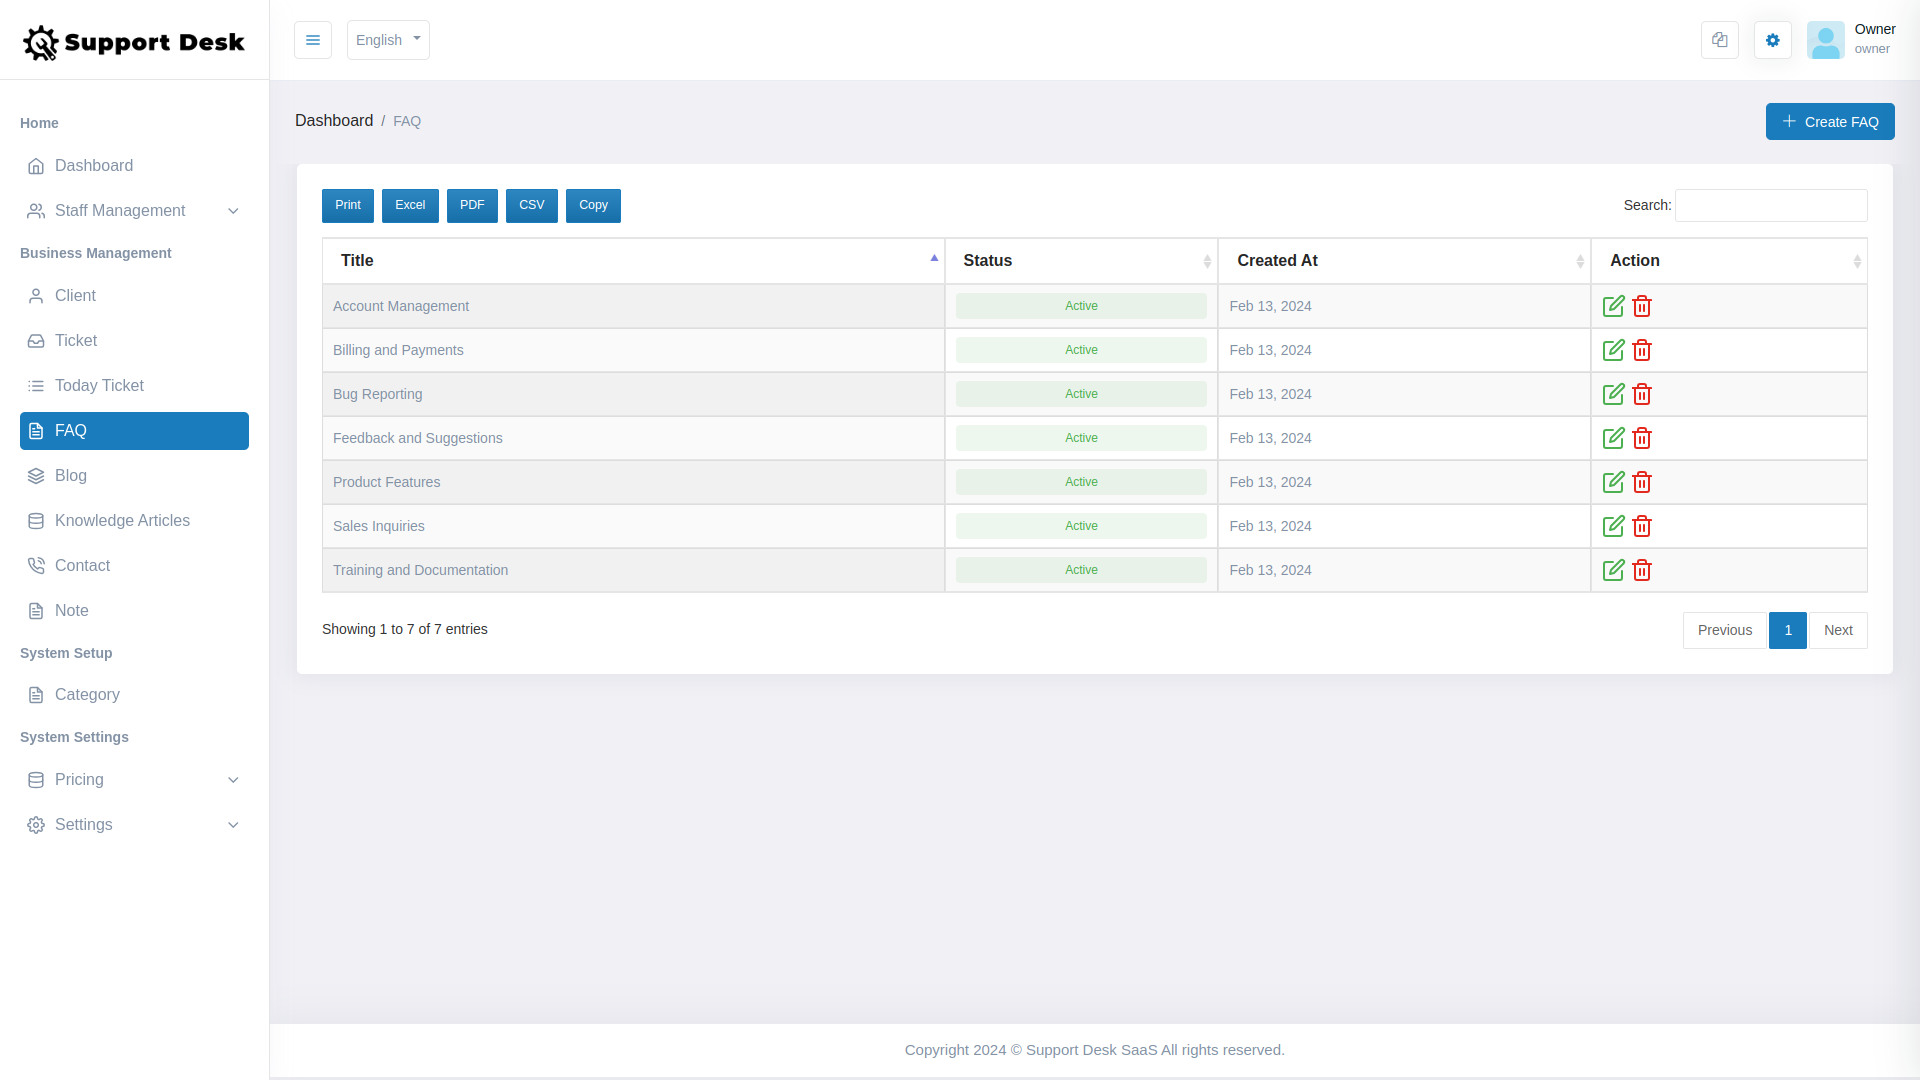Viewport: 1920px width, 1080px height.
Task: Navigate to Dashboard via breadcrumb
Action: pyautogui.click(x=334, y=120)
